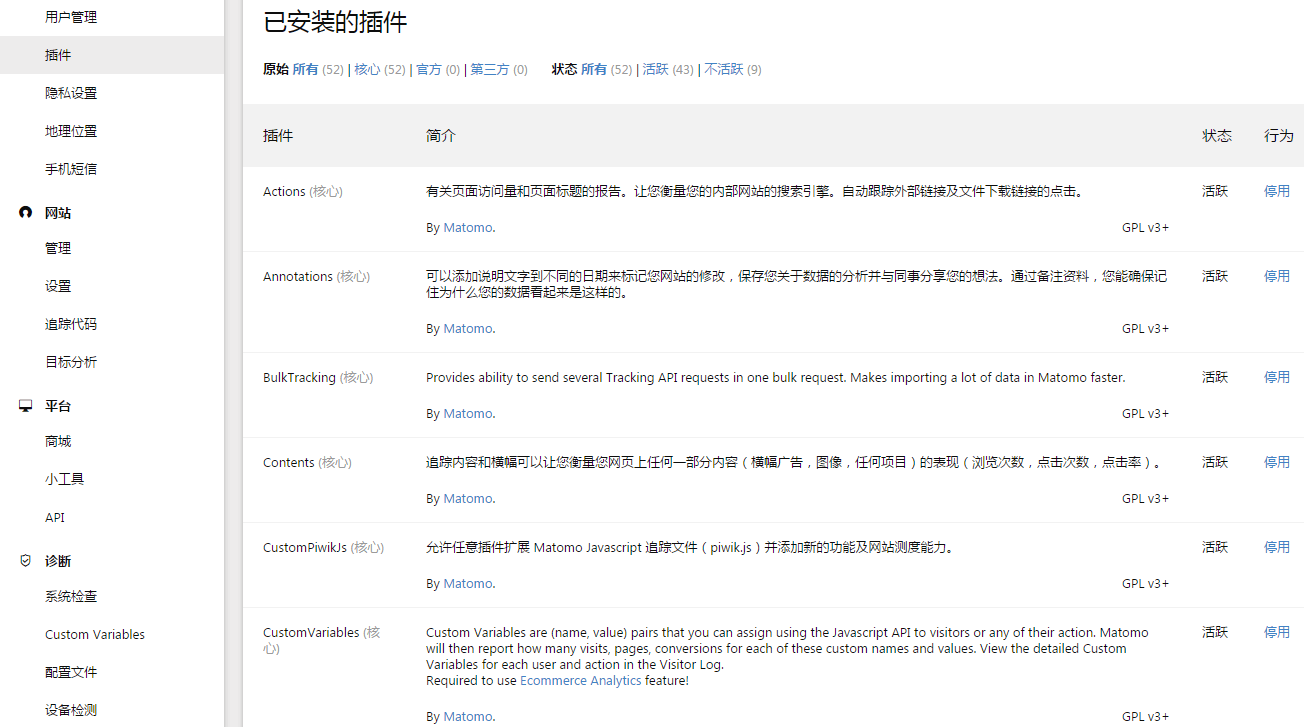1304x727 pixels.
Task: Open 用户管理 in the sidebar
Action: (71, 17)
